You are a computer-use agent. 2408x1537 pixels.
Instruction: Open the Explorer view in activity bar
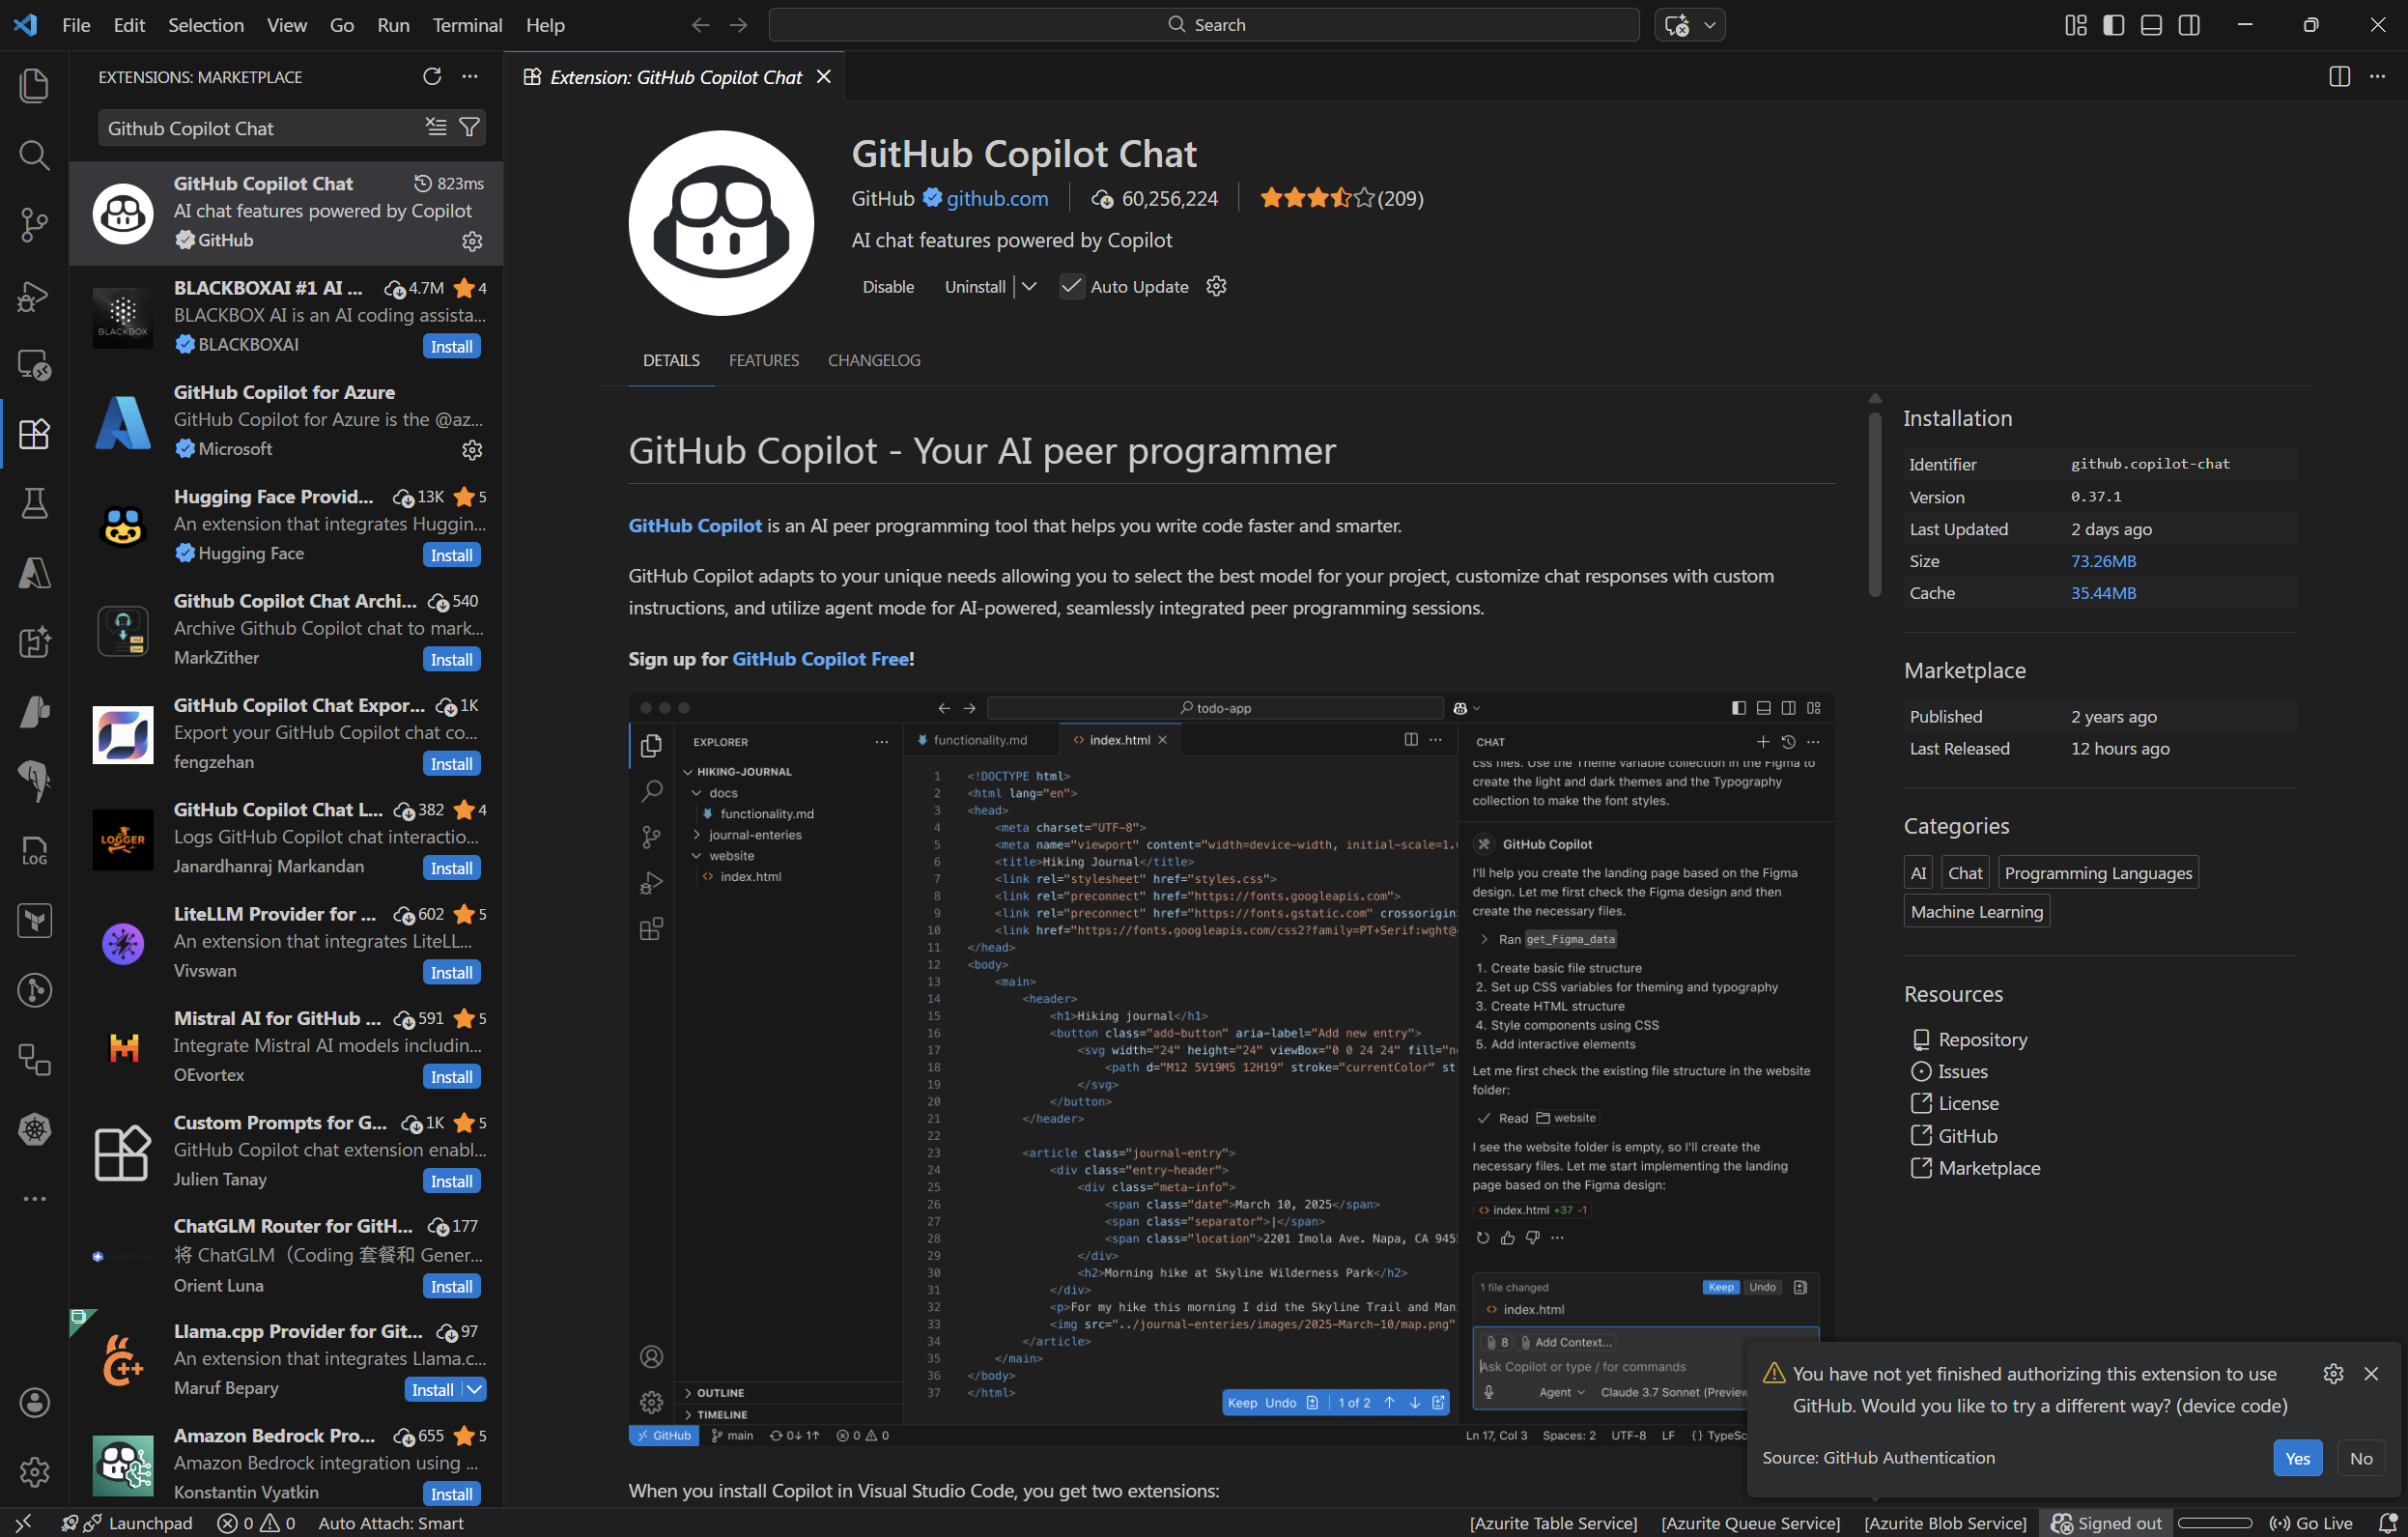click(34, 85)
